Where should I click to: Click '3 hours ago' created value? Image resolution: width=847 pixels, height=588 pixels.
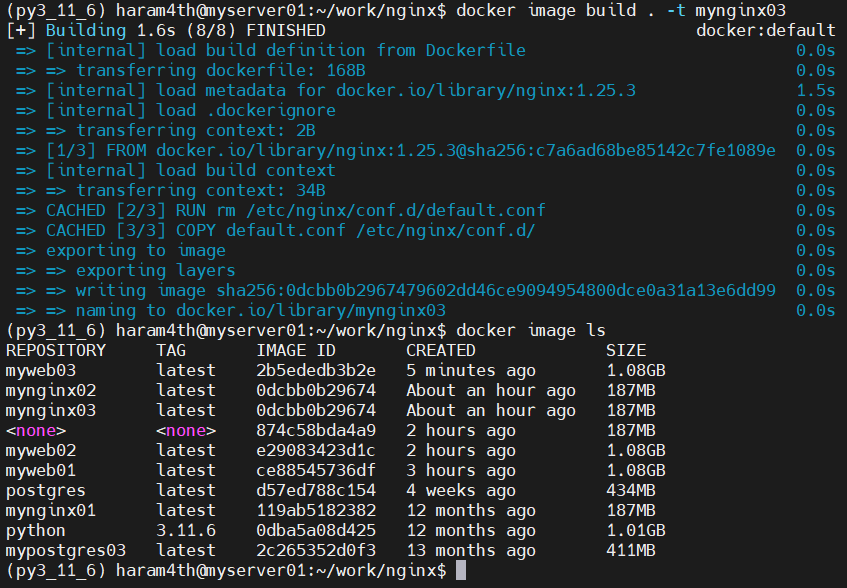(461, 470)
